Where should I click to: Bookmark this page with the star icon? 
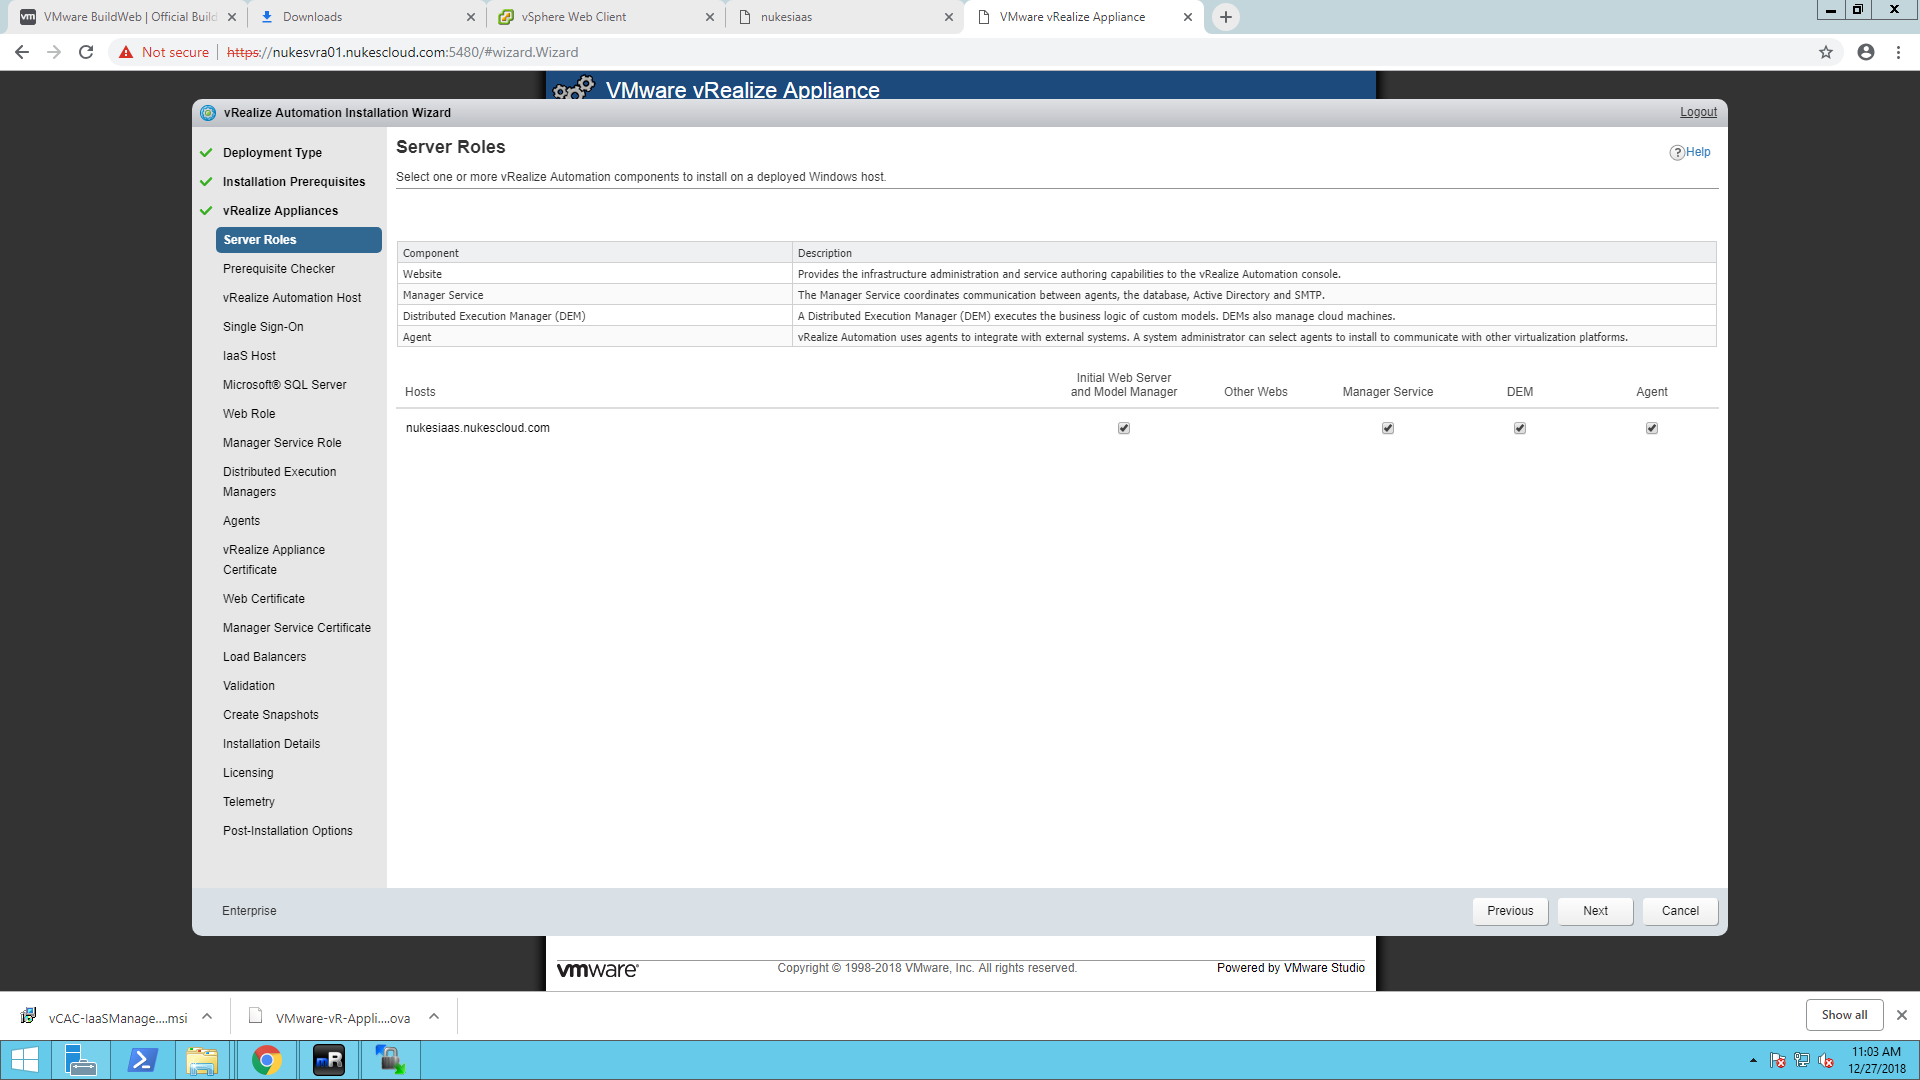[x=1826, y=52]
